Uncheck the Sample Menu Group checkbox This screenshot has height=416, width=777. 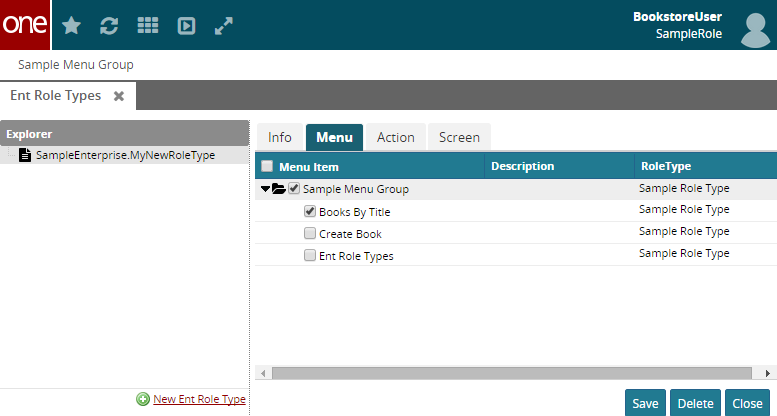[294, 188]
